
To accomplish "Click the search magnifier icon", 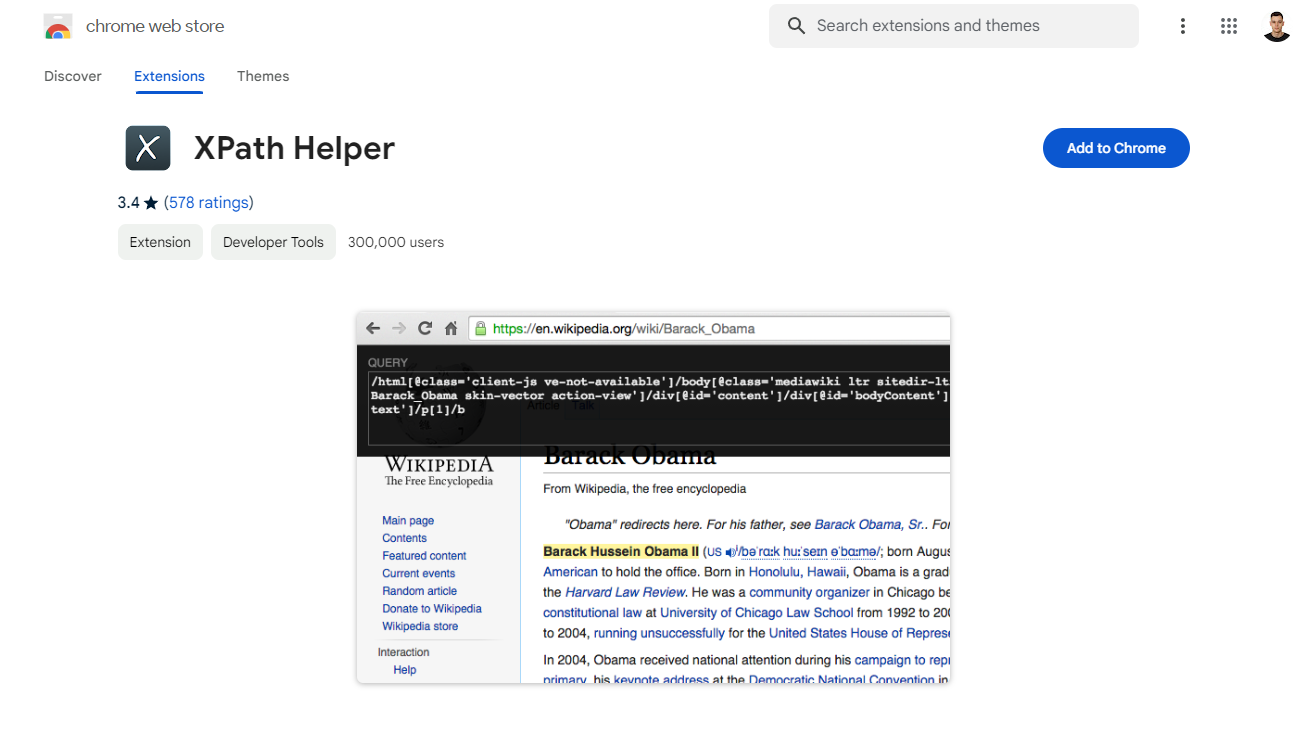I will click(x=796, y=26).
